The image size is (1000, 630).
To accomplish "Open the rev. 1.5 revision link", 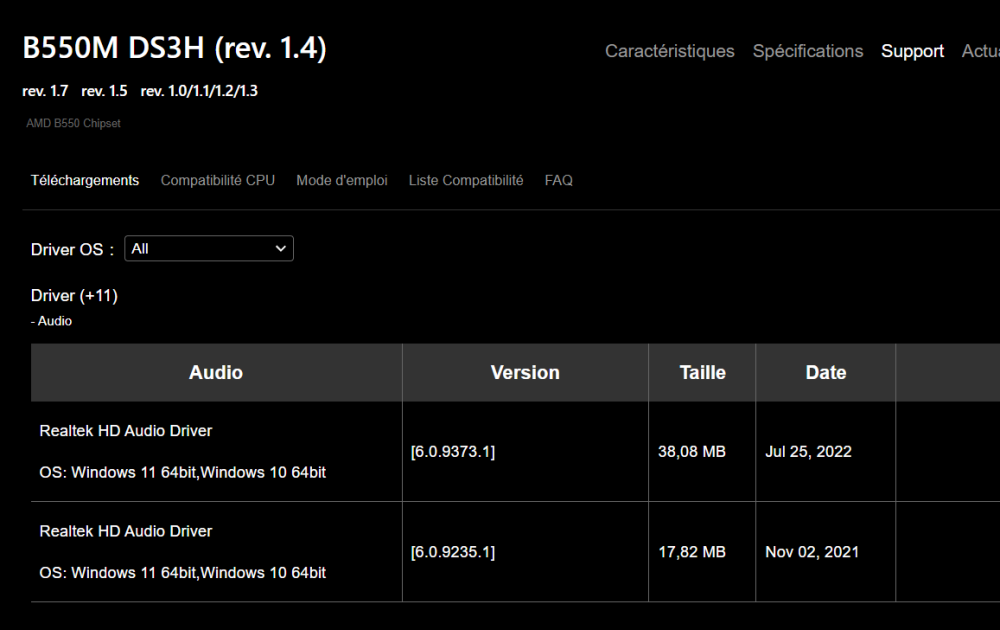I will click(104, 91).
